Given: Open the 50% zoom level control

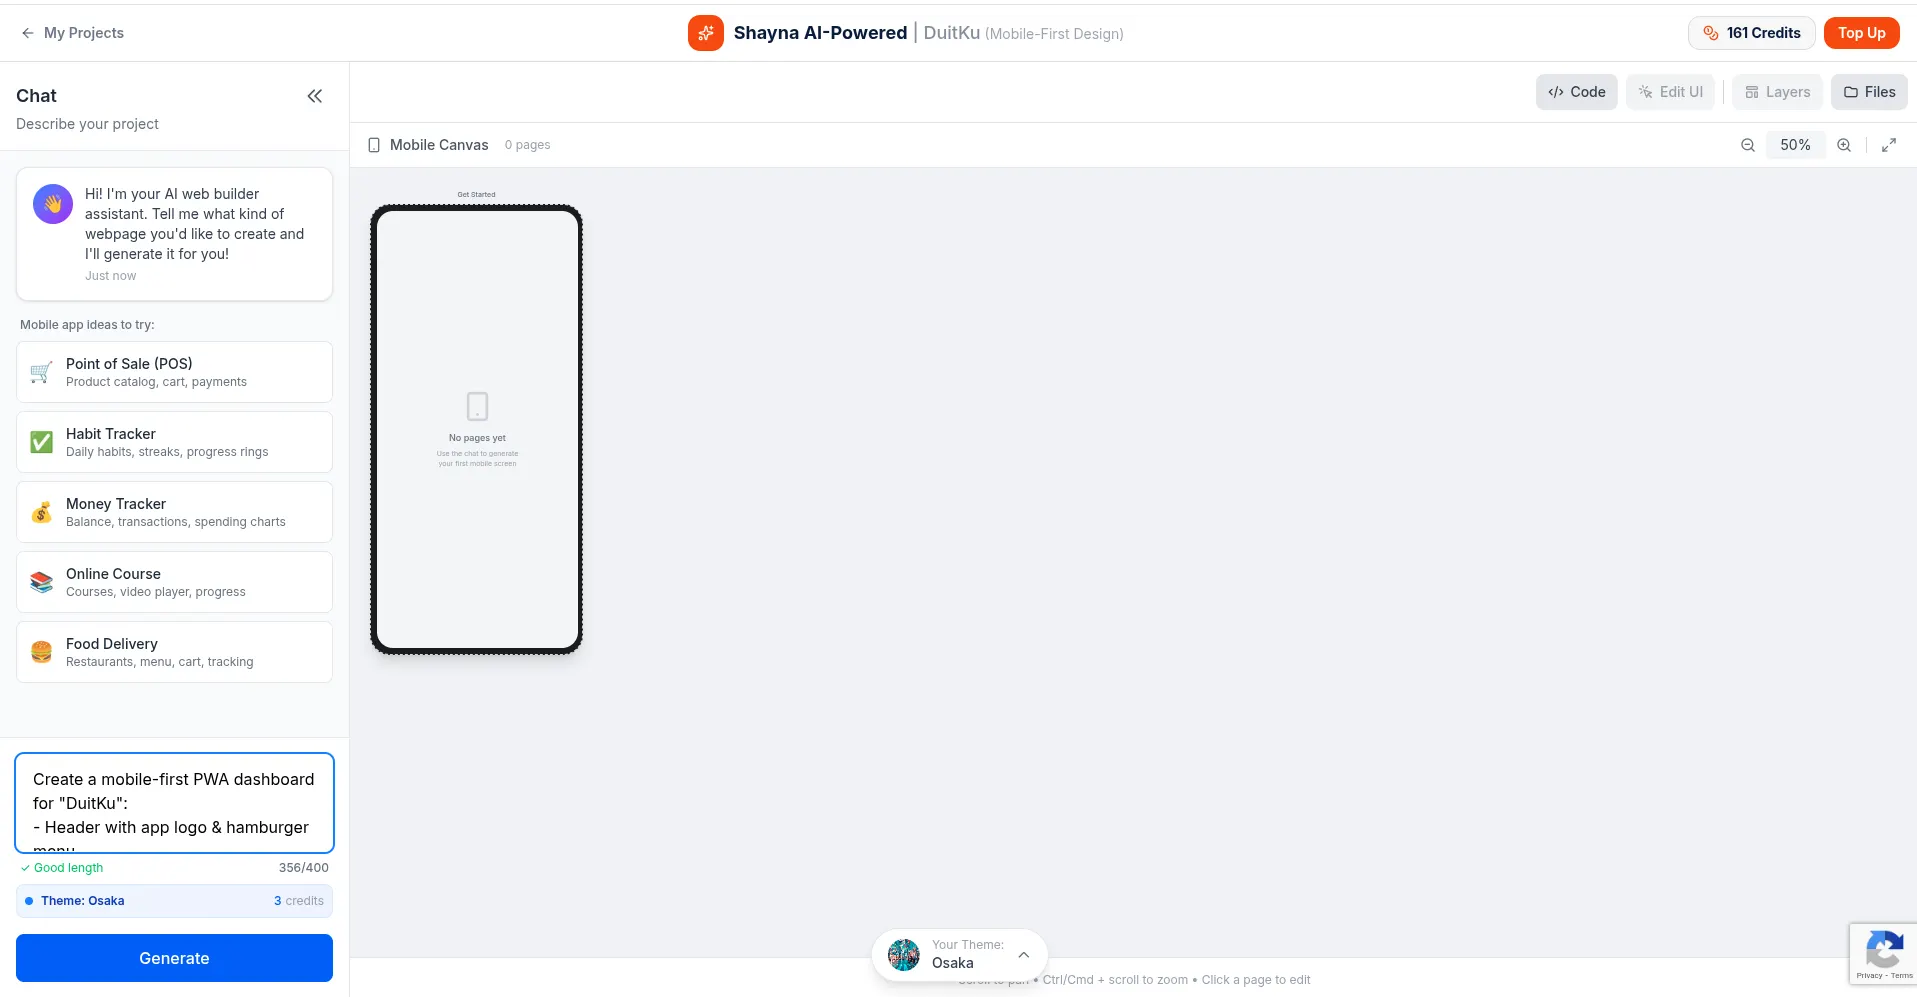Looking at the screenshot, I should click(x=1795, y=145).
